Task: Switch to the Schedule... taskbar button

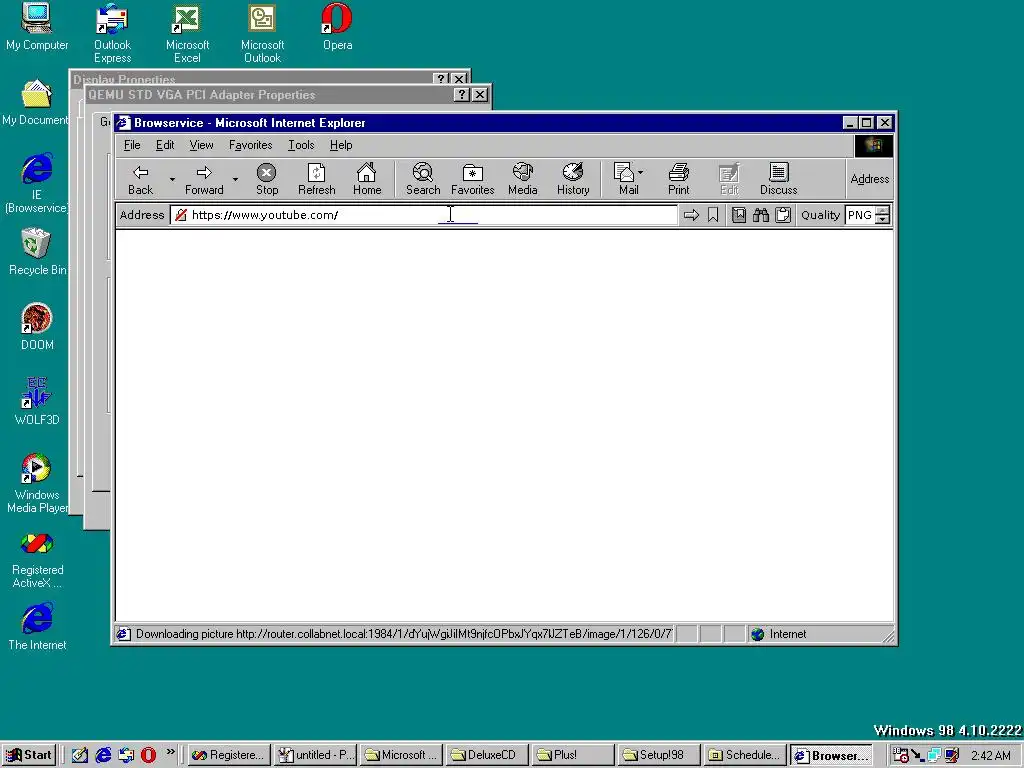Action: pos(744,755)
